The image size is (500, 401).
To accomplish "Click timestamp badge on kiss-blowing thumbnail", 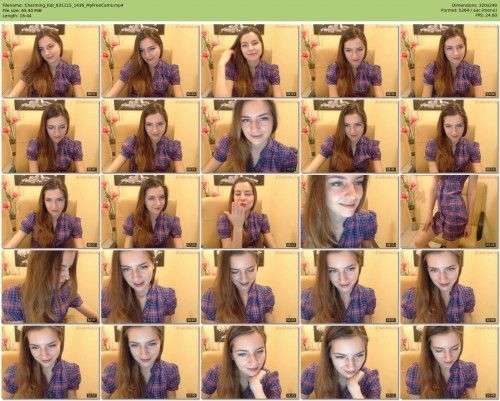I will pos(291,245).
